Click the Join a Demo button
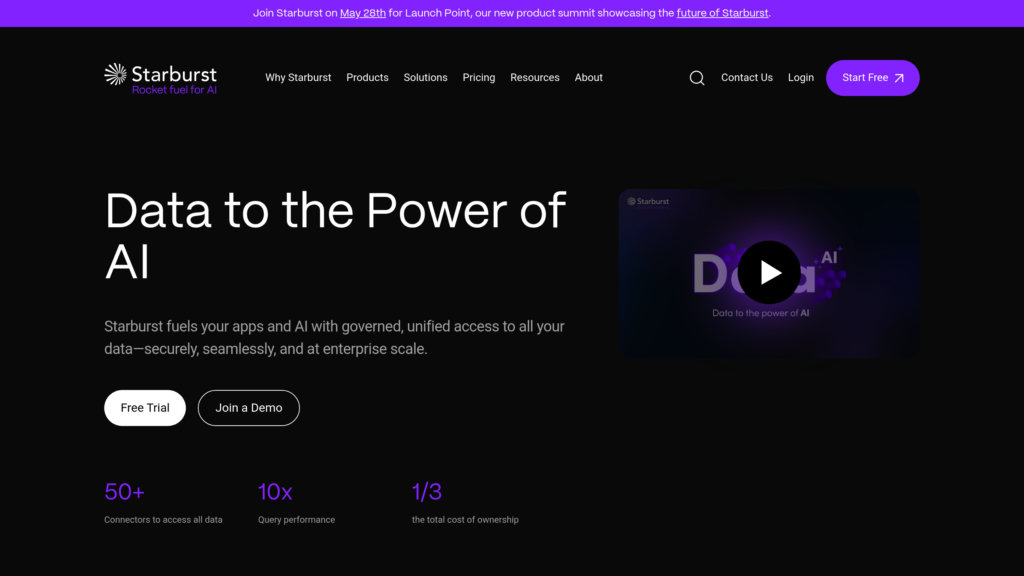This screenshot has height=576, width=1024. pyautogui.click(x=249, y=408)
